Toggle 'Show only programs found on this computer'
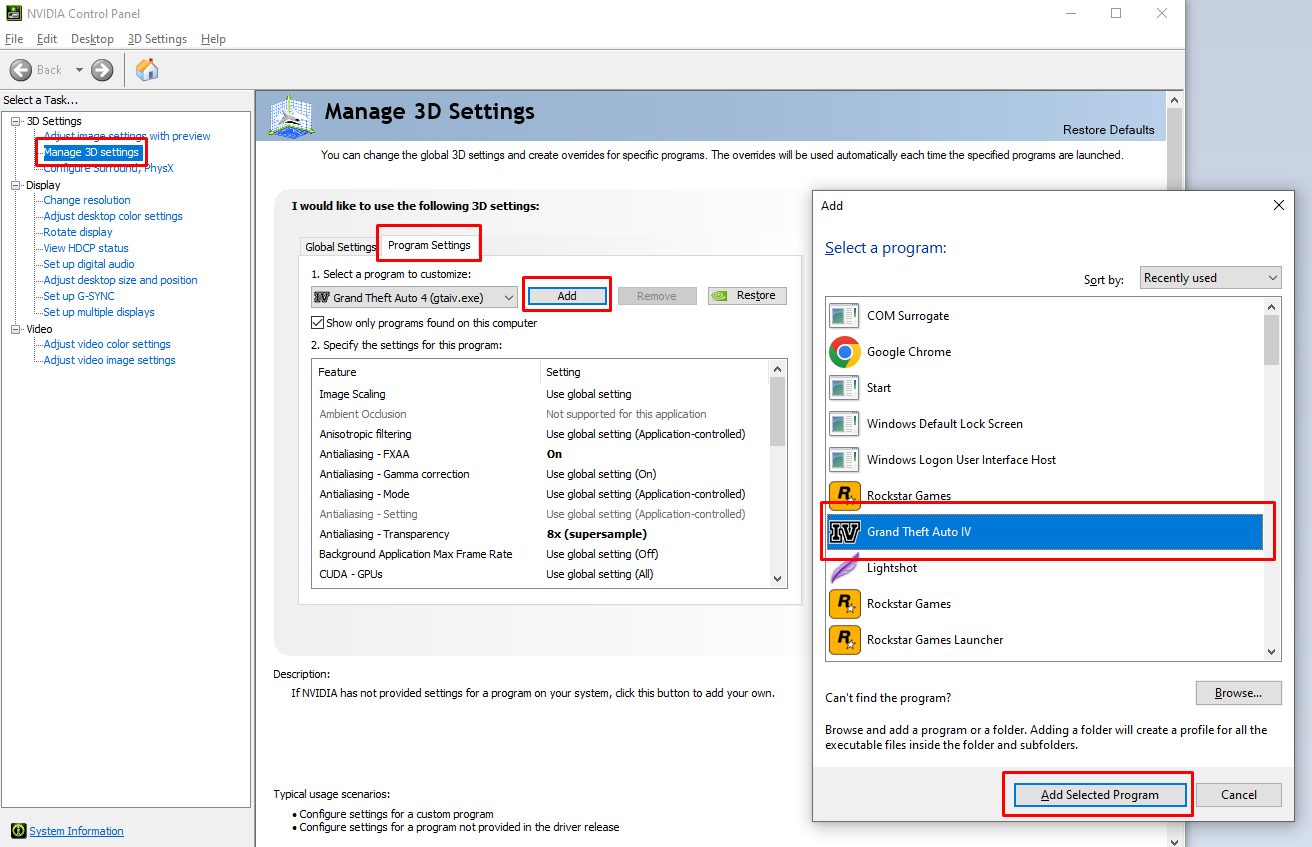The image size is (1312, 847). click(317, 323)
